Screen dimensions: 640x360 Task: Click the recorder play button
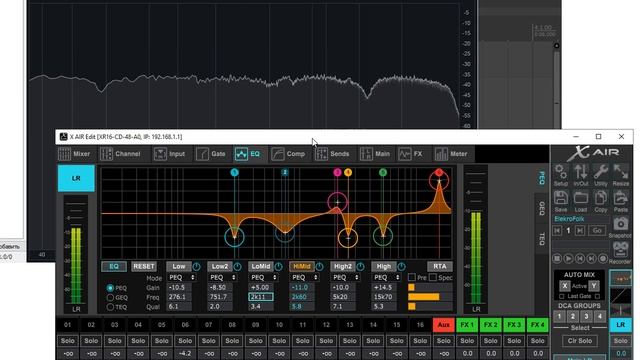point(568,258)
